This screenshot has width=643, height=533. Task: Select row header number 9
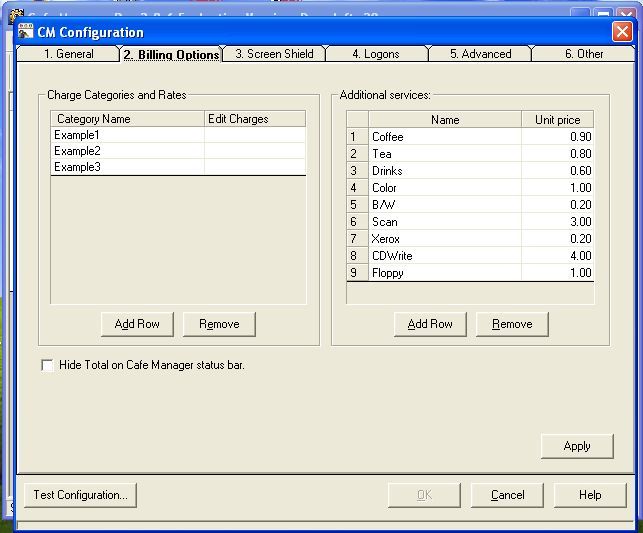[x=357, y=273]
